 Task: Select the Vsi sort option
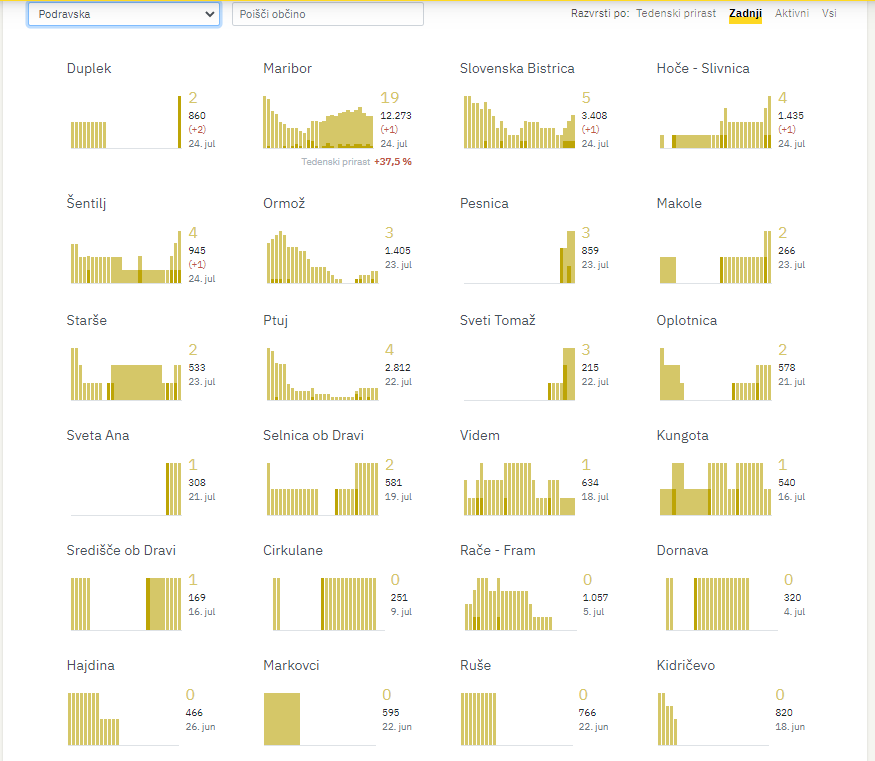(829, 13)
